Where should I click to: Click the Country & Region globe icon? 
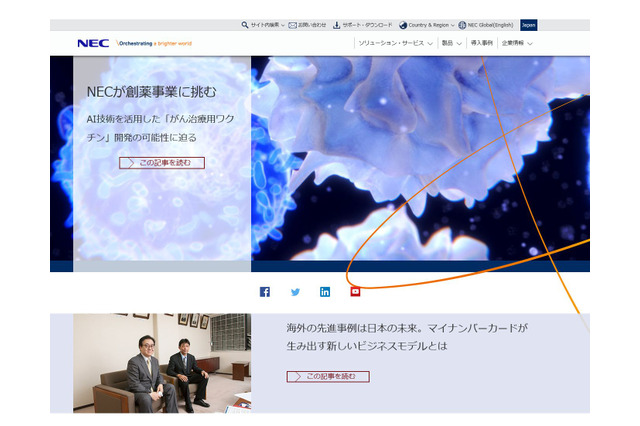pyautogui.click(x=403, y=25)
